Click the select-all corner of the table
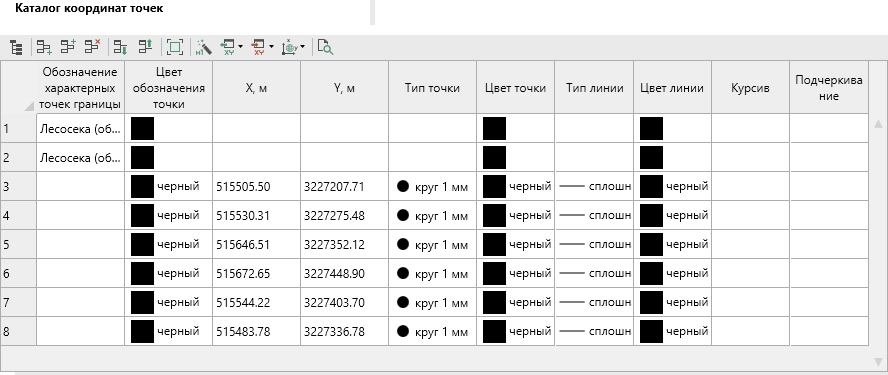 pos(19,87)
